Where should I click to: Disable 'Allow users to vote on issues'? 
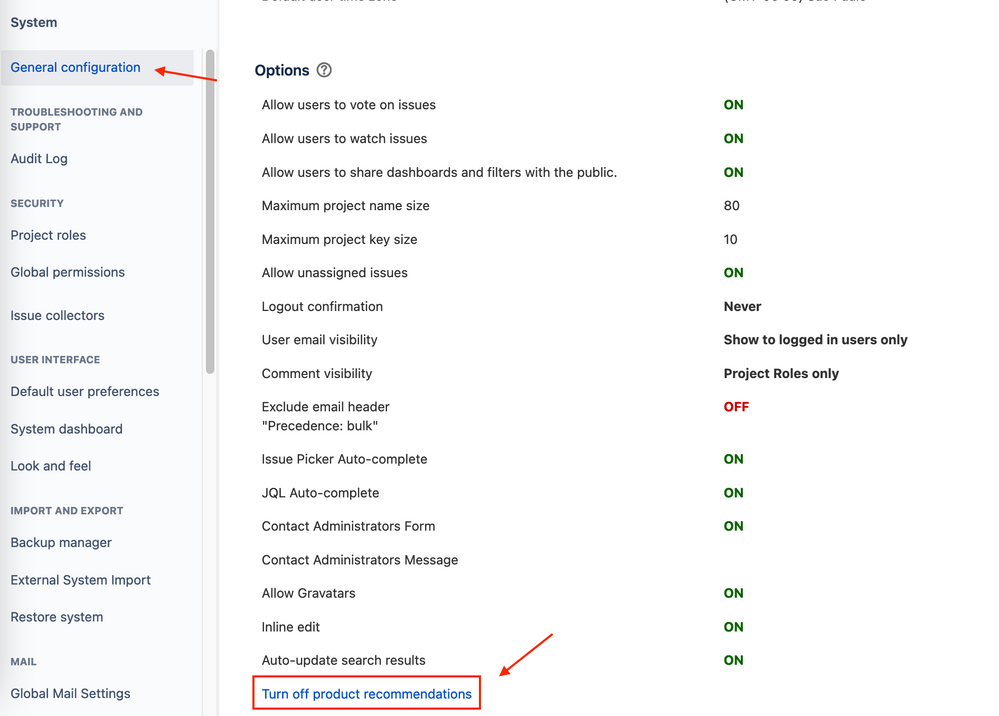coord(733,104)
